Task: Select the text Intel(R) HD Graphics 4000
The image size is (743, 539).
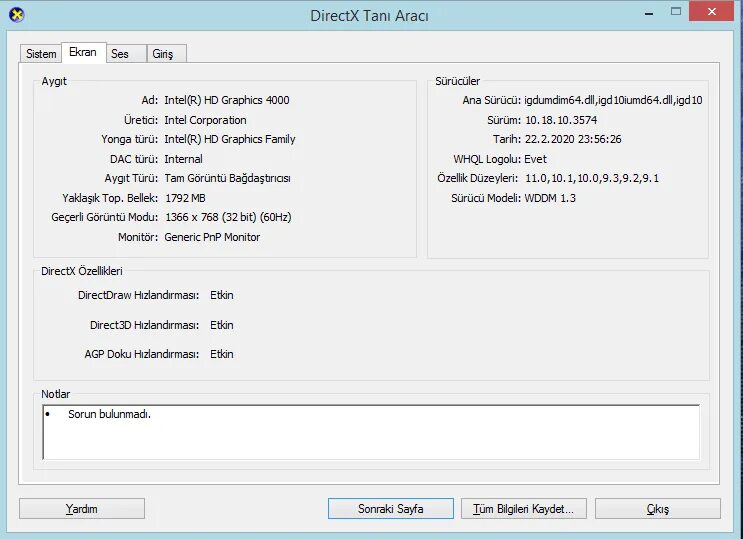Action: (x=227, y=100)
